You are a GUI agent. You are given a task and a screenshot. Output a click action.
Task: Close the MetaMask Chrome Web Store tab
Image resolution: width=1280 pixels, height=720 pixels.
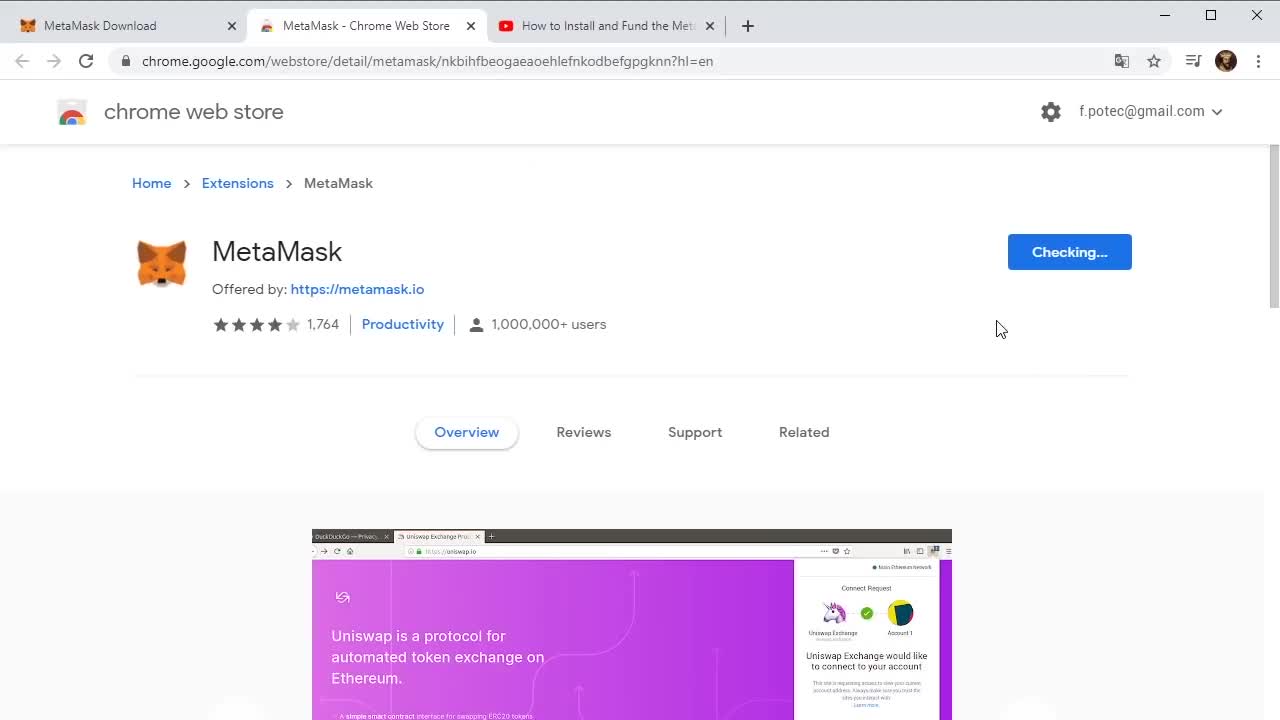coord(471,26)
